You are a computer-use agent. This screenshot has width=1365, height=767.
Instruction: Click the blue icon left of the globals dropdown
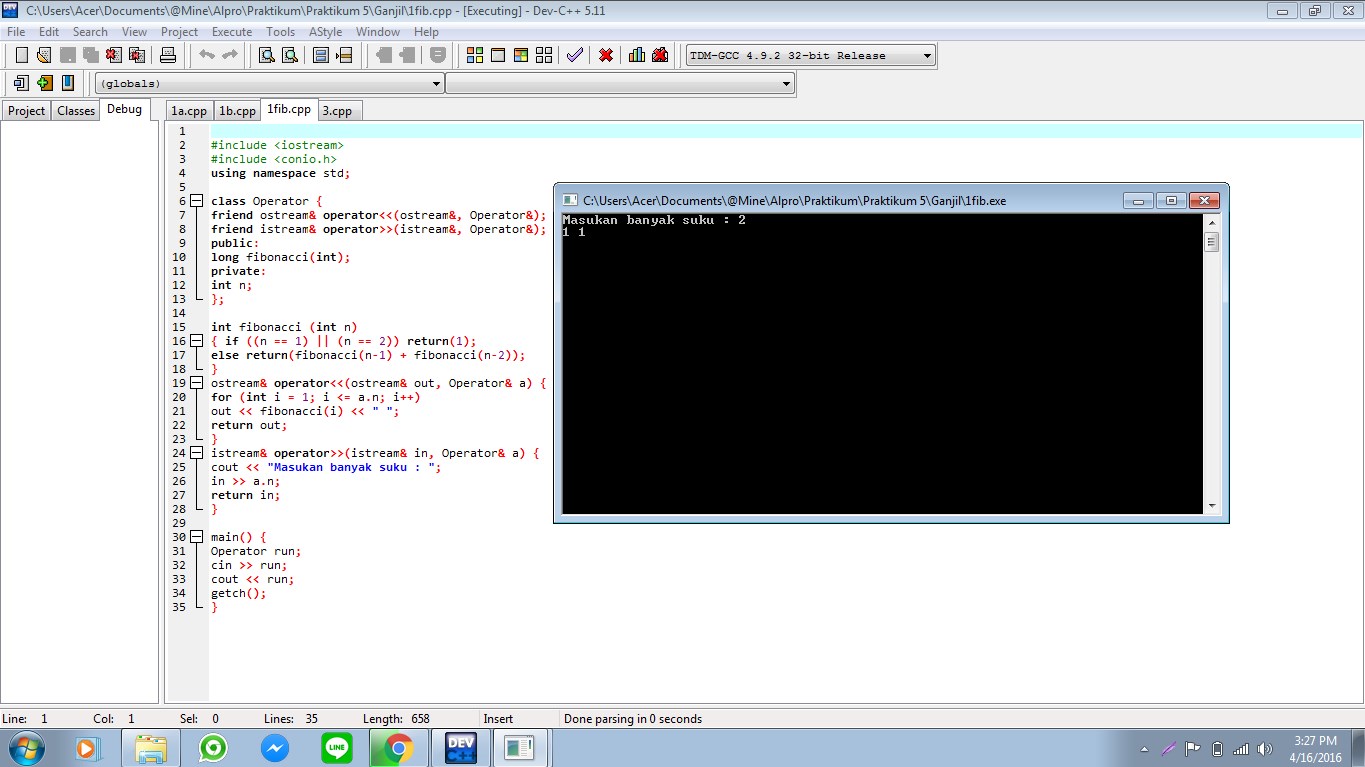click(x=67, y=83)
